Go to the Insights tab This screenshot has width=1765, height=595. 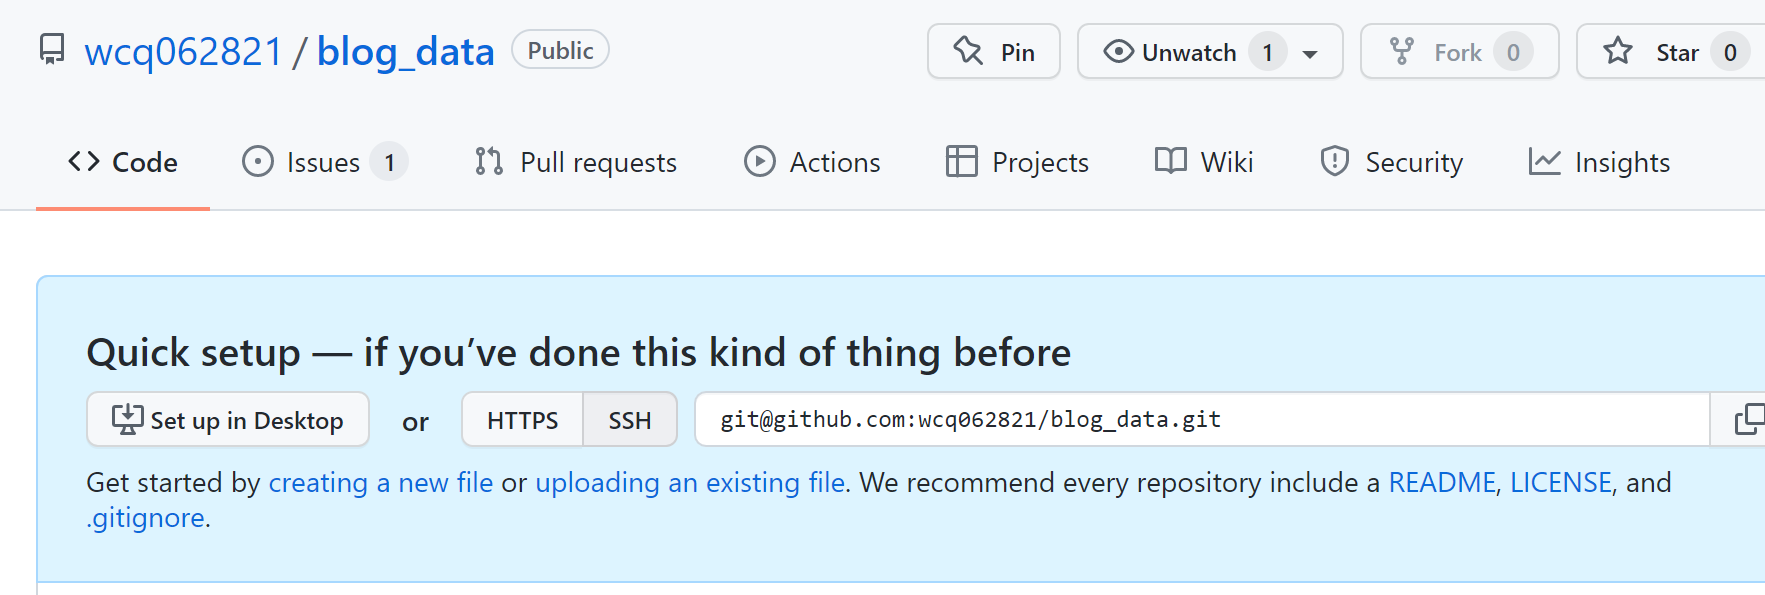[1599, 162]
